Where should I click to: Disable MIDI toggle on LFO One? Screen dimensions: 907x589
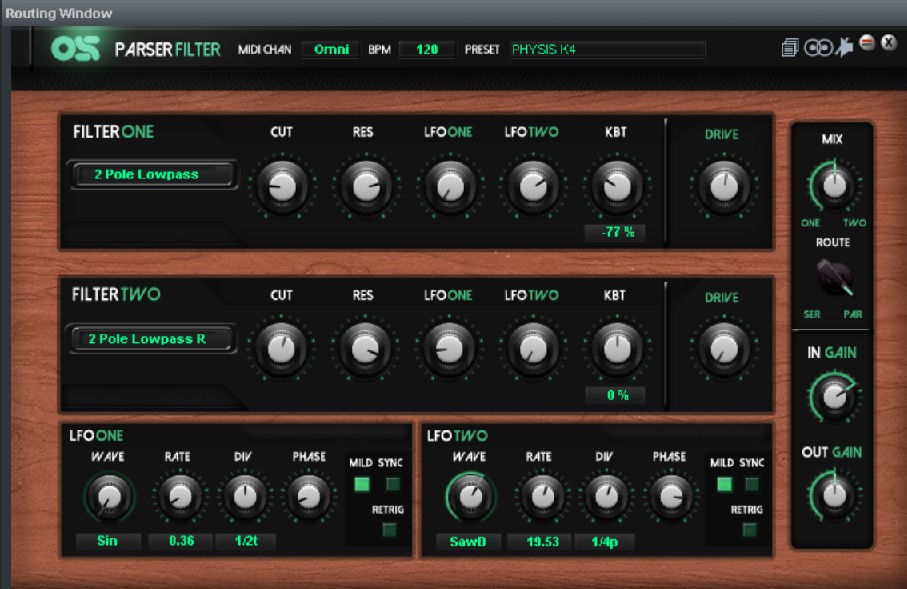[361, 484]
